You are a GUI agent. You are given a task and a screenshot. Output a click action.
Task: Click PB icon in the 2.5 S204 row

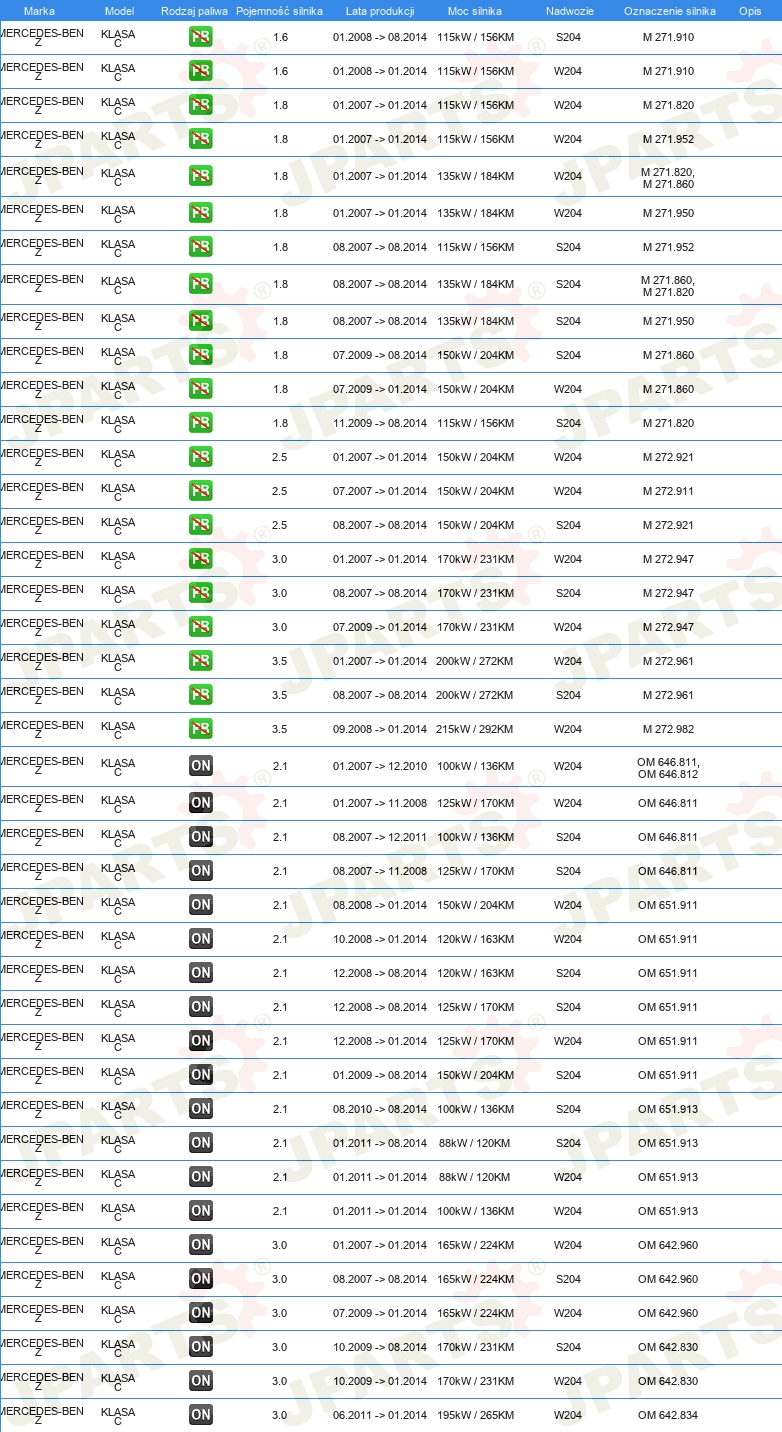coord(201,525)
